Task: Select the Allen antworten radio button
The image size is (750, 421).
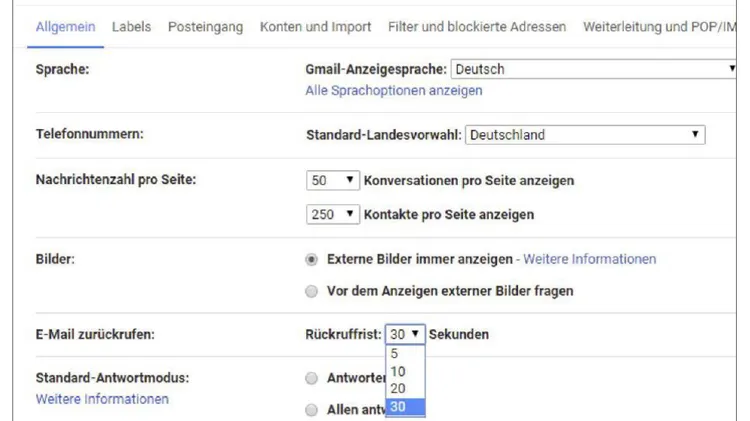Action: point(312,410)
